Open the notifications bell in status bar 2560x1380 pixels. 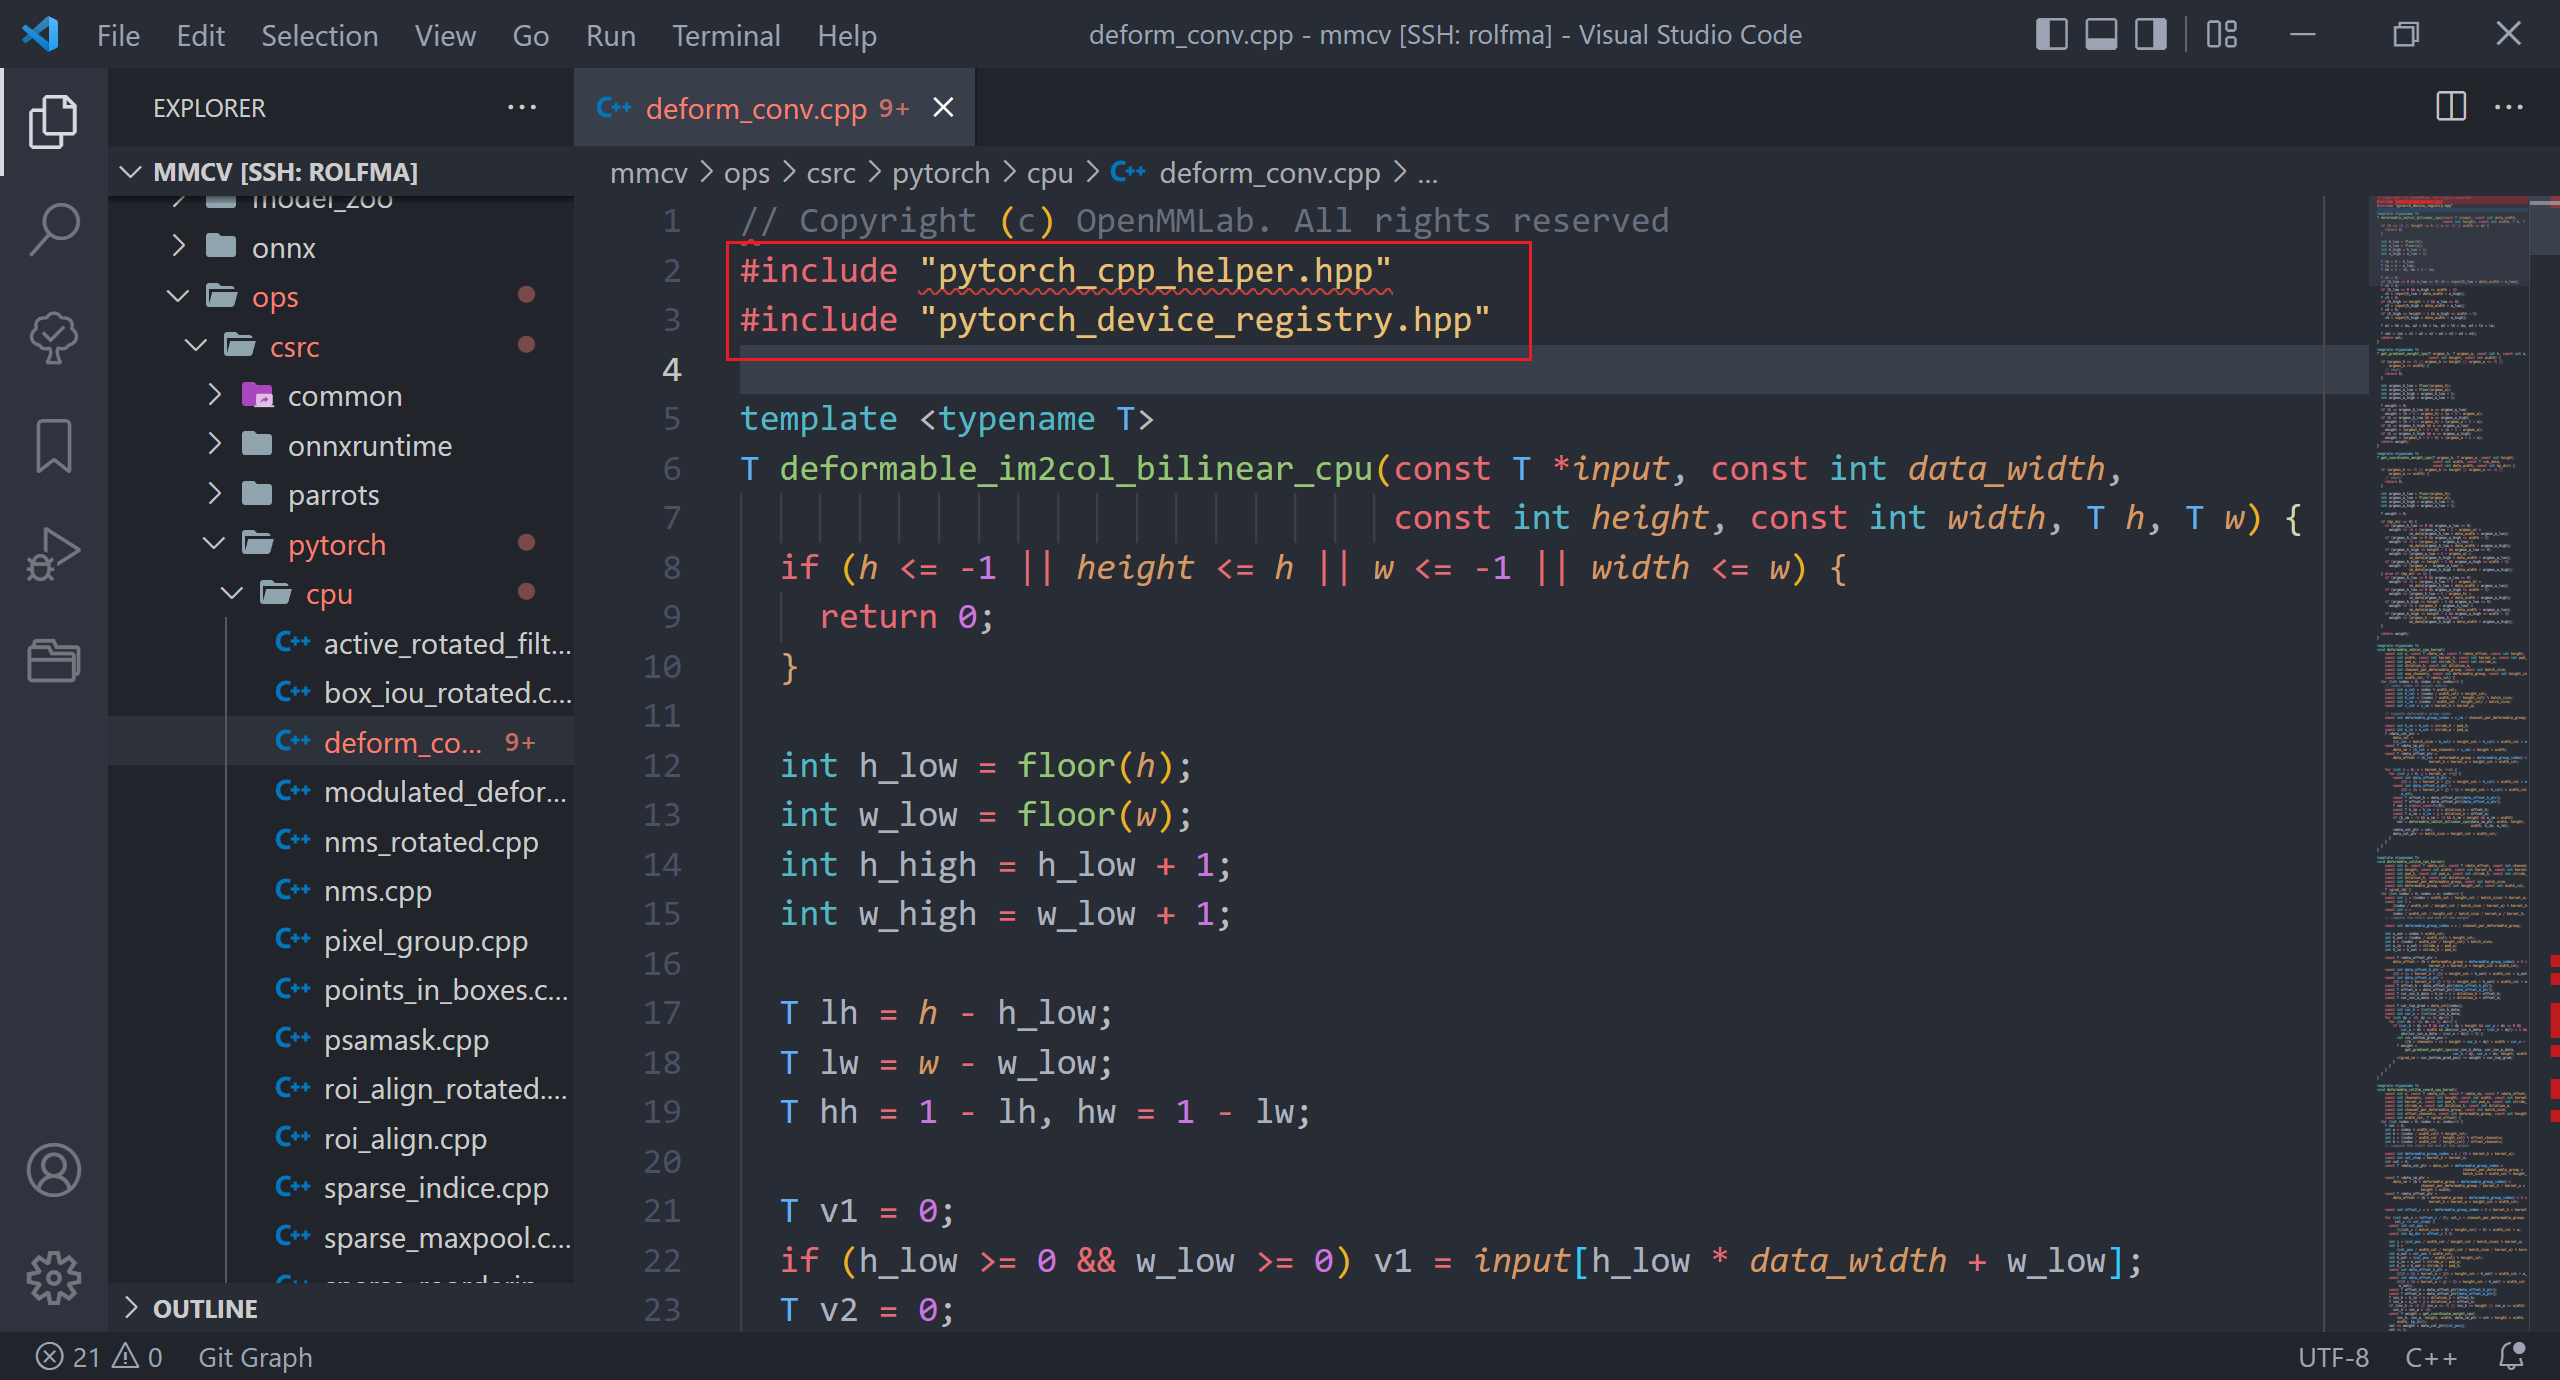tap(2513, 1357)
